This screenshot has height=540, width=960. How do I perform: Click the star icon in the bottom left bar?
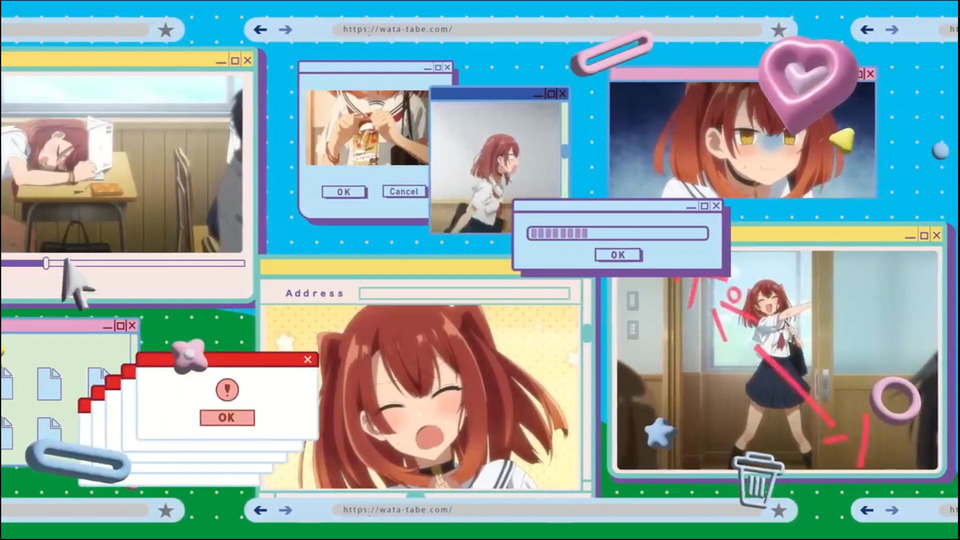point(165,510)
